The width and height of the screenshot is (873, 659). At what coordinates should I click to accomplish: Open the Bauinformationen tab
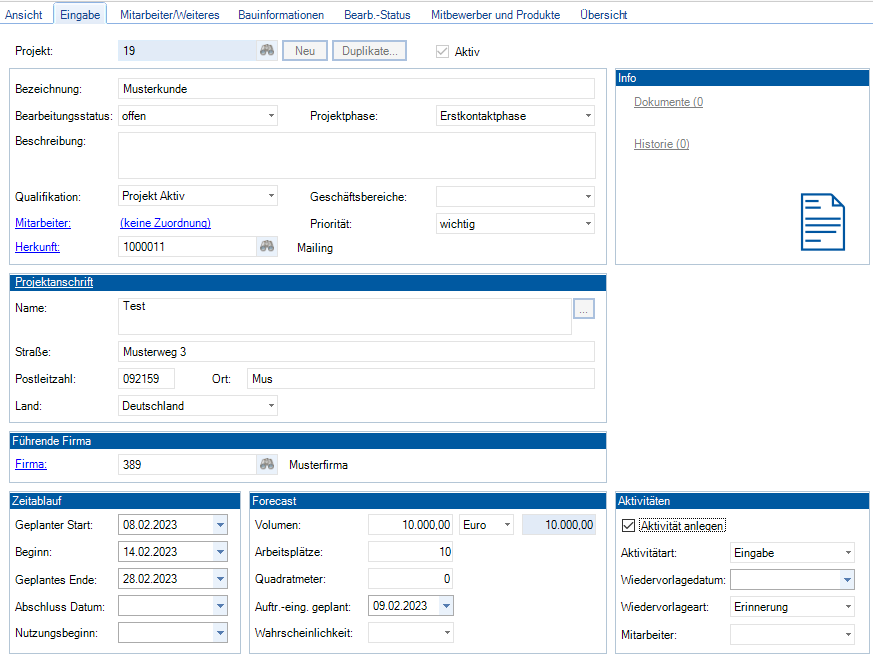coord(281,15)
